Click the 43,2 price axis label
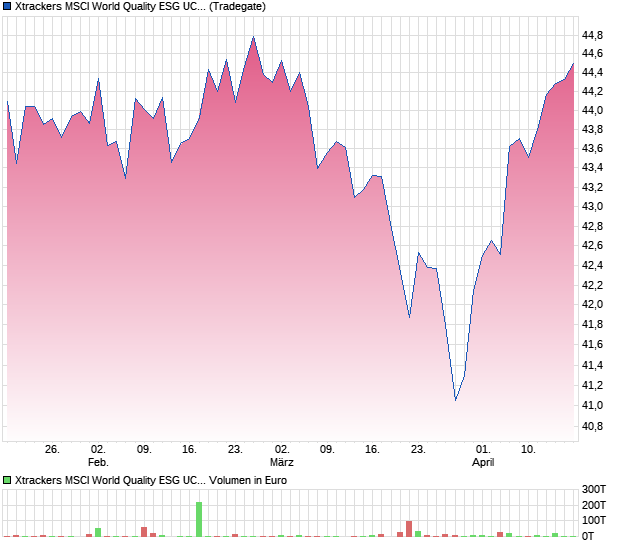Screen dimensions: 620x546 592,187
